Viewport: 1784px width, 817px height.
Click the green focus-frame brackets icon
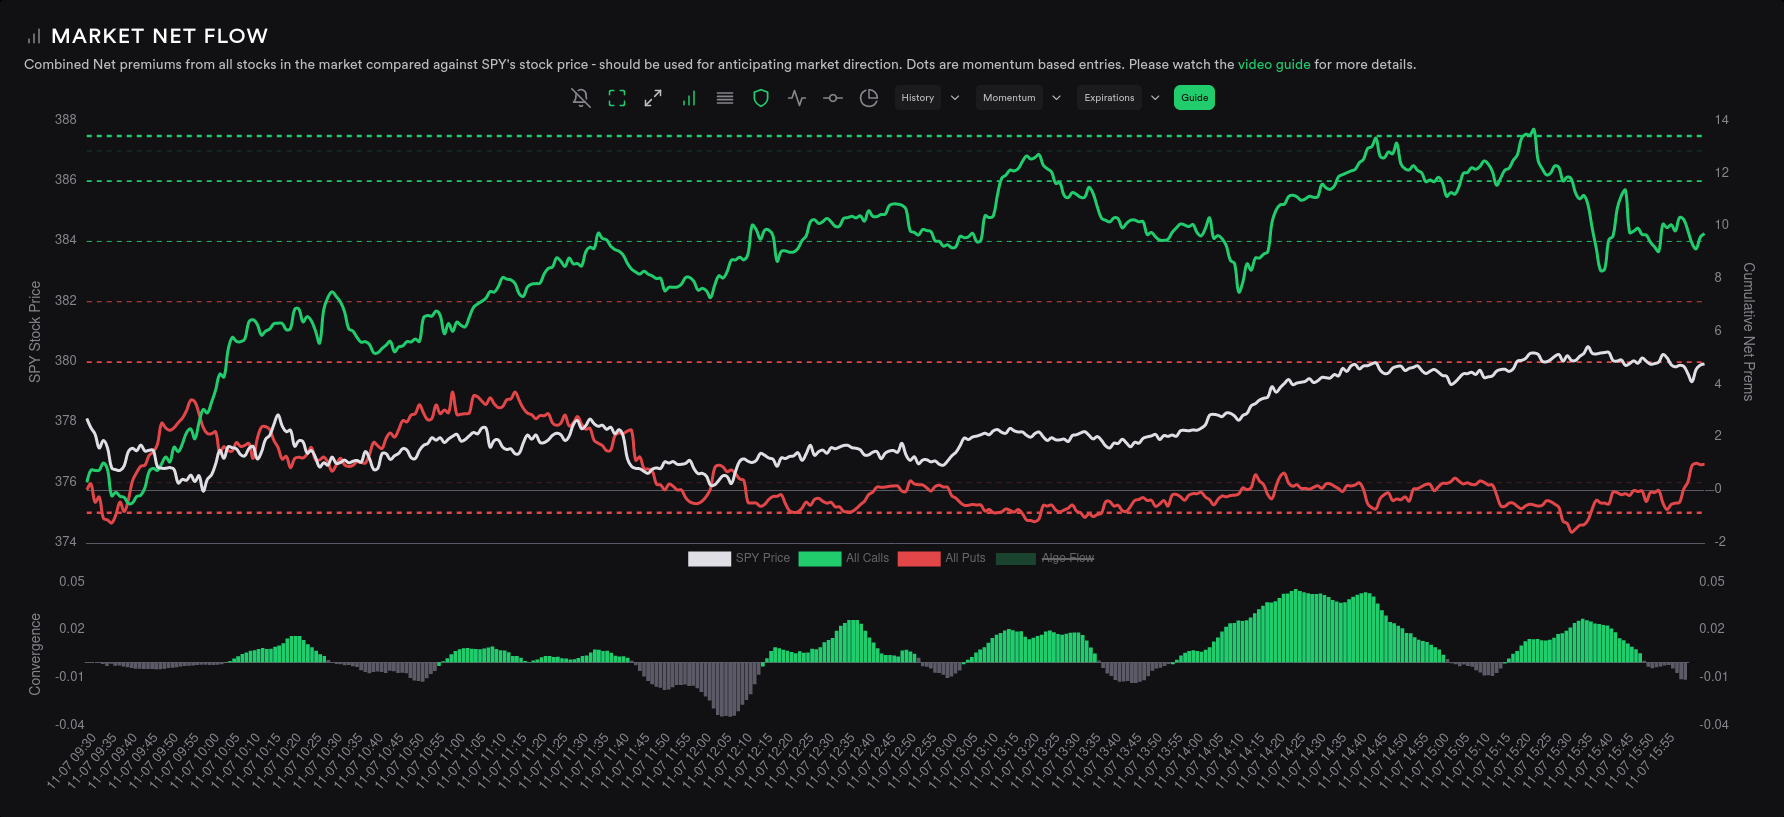point(617,98)
